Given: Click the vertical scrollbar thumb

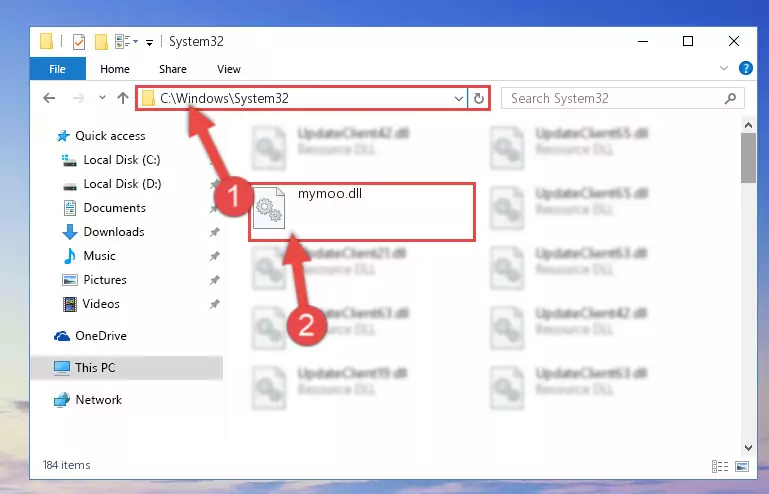Looking at the screenshot, I should click(748, 158).
